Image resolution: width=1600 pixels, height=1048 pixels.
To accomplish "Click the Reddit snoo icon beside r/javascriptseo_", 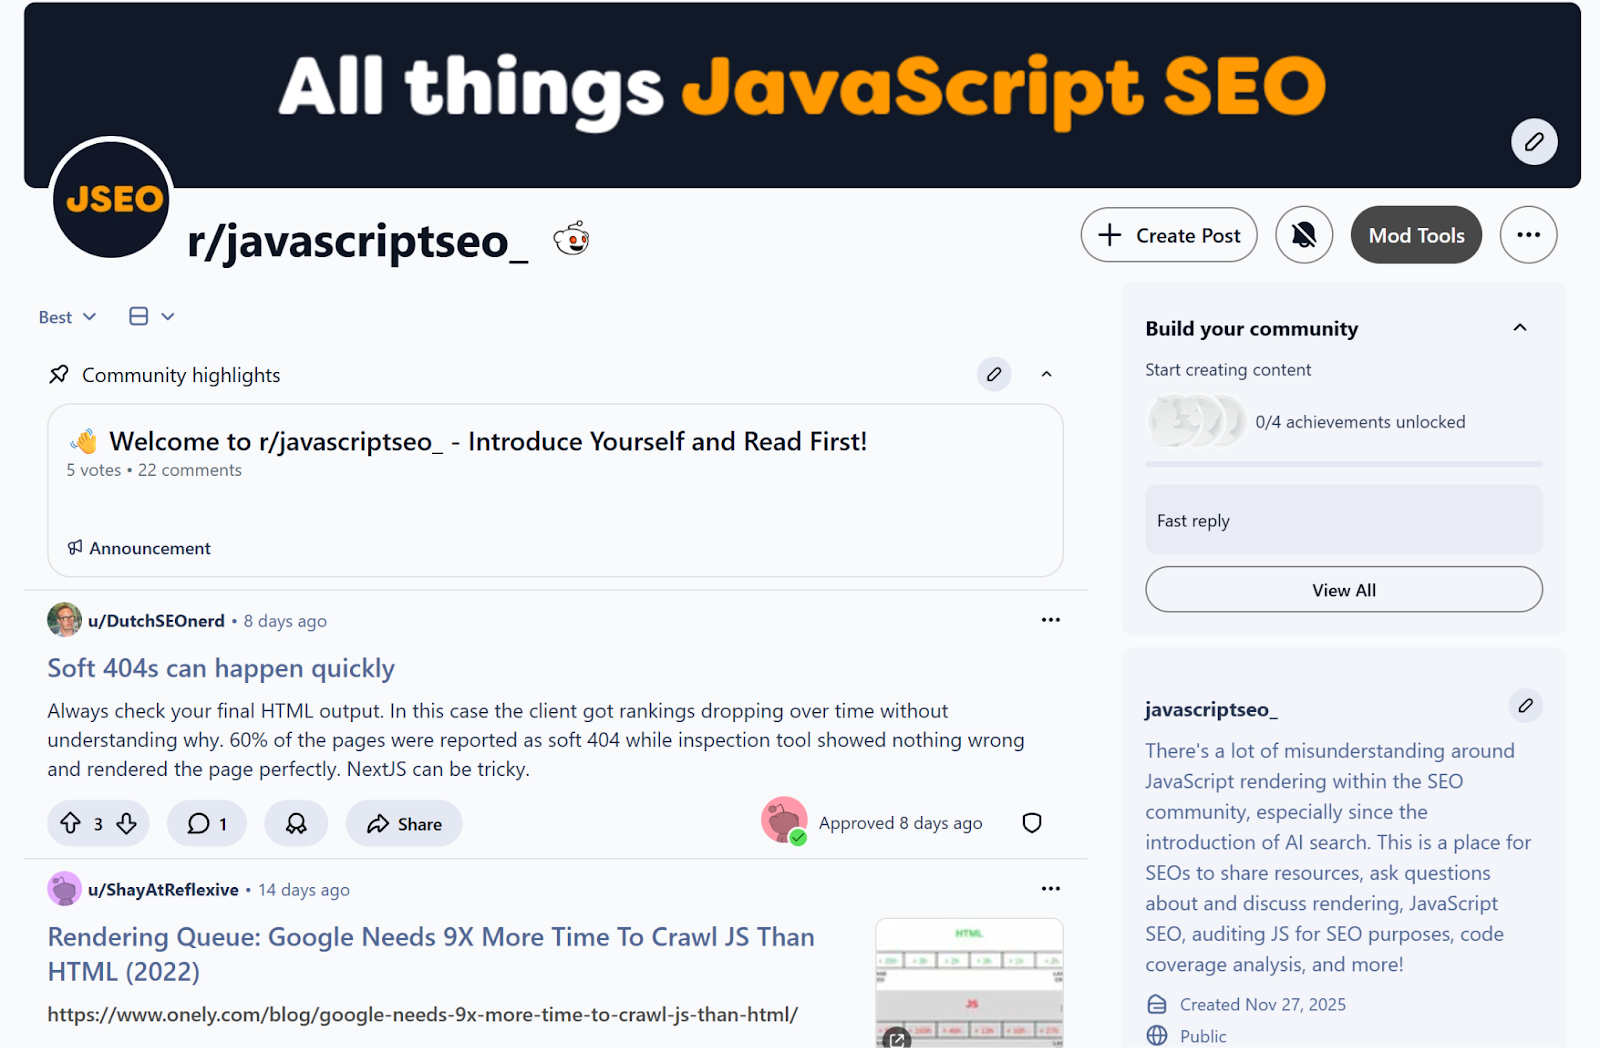I will (x=571, y=240).
